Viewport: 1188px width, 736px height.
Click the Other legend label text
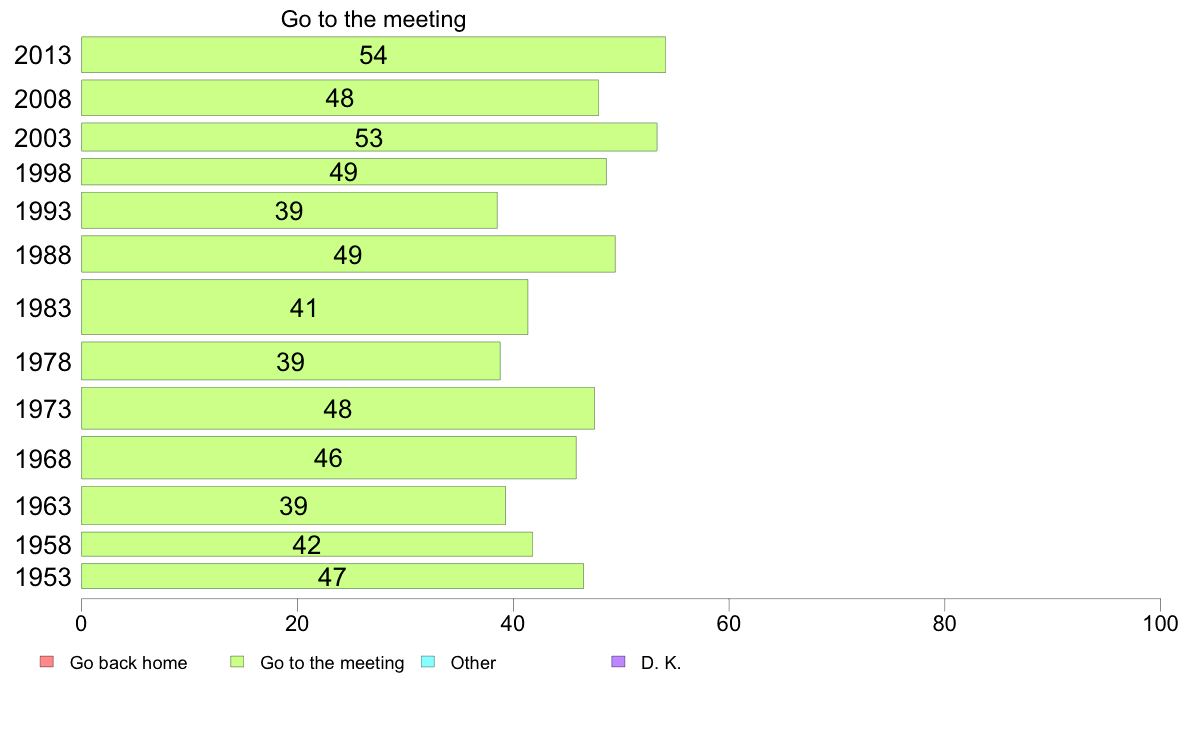tap(473, 662)
